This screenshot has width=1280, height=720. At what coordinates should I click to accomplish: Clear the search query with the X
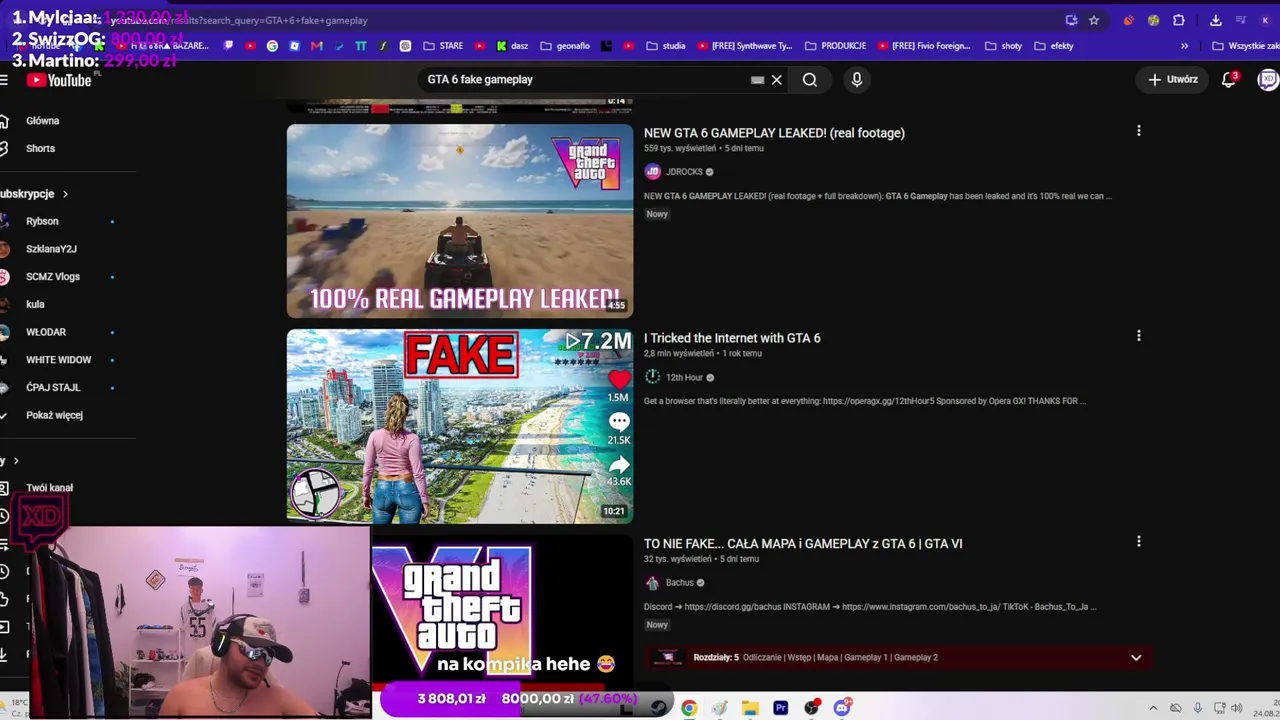(776, 80)
